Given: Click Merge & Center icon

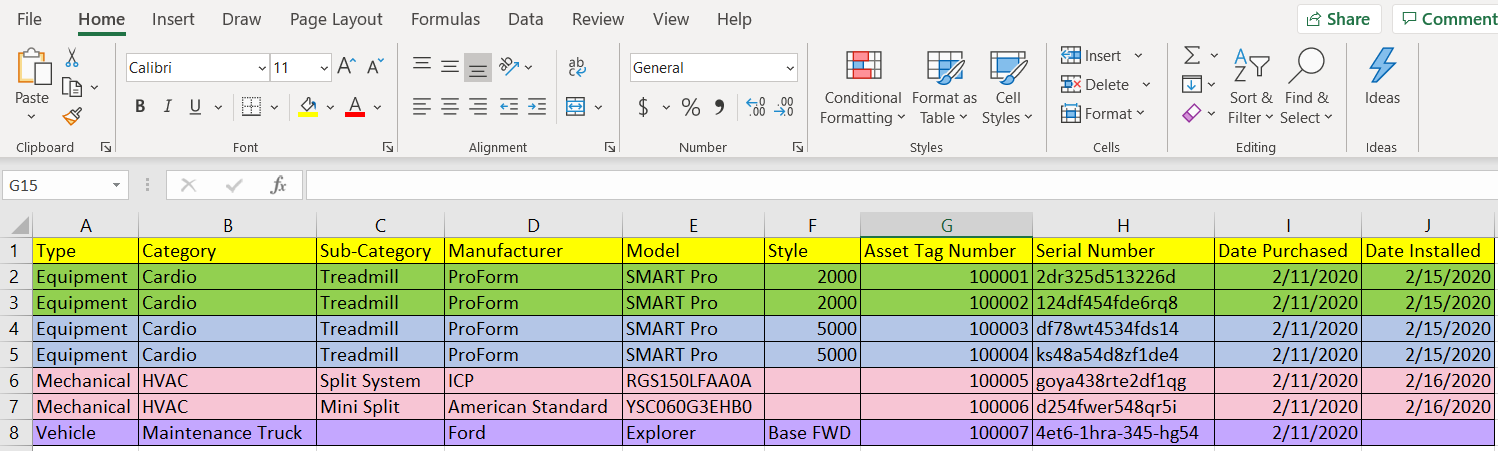Looking at the screenshot, I should [575, 106].
